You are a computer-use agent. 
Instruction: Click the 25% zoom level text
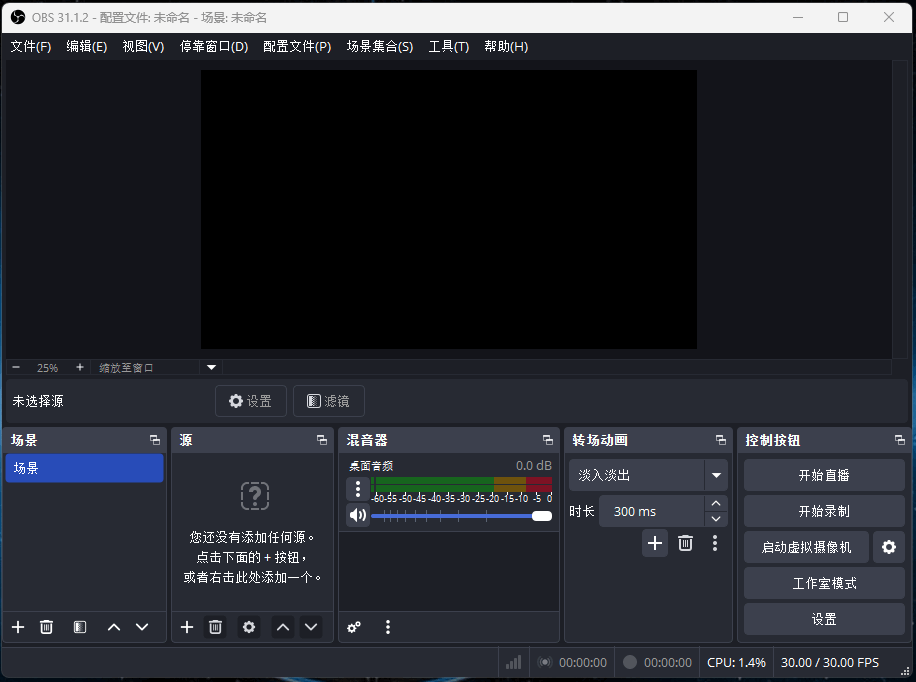click(47, 368)
